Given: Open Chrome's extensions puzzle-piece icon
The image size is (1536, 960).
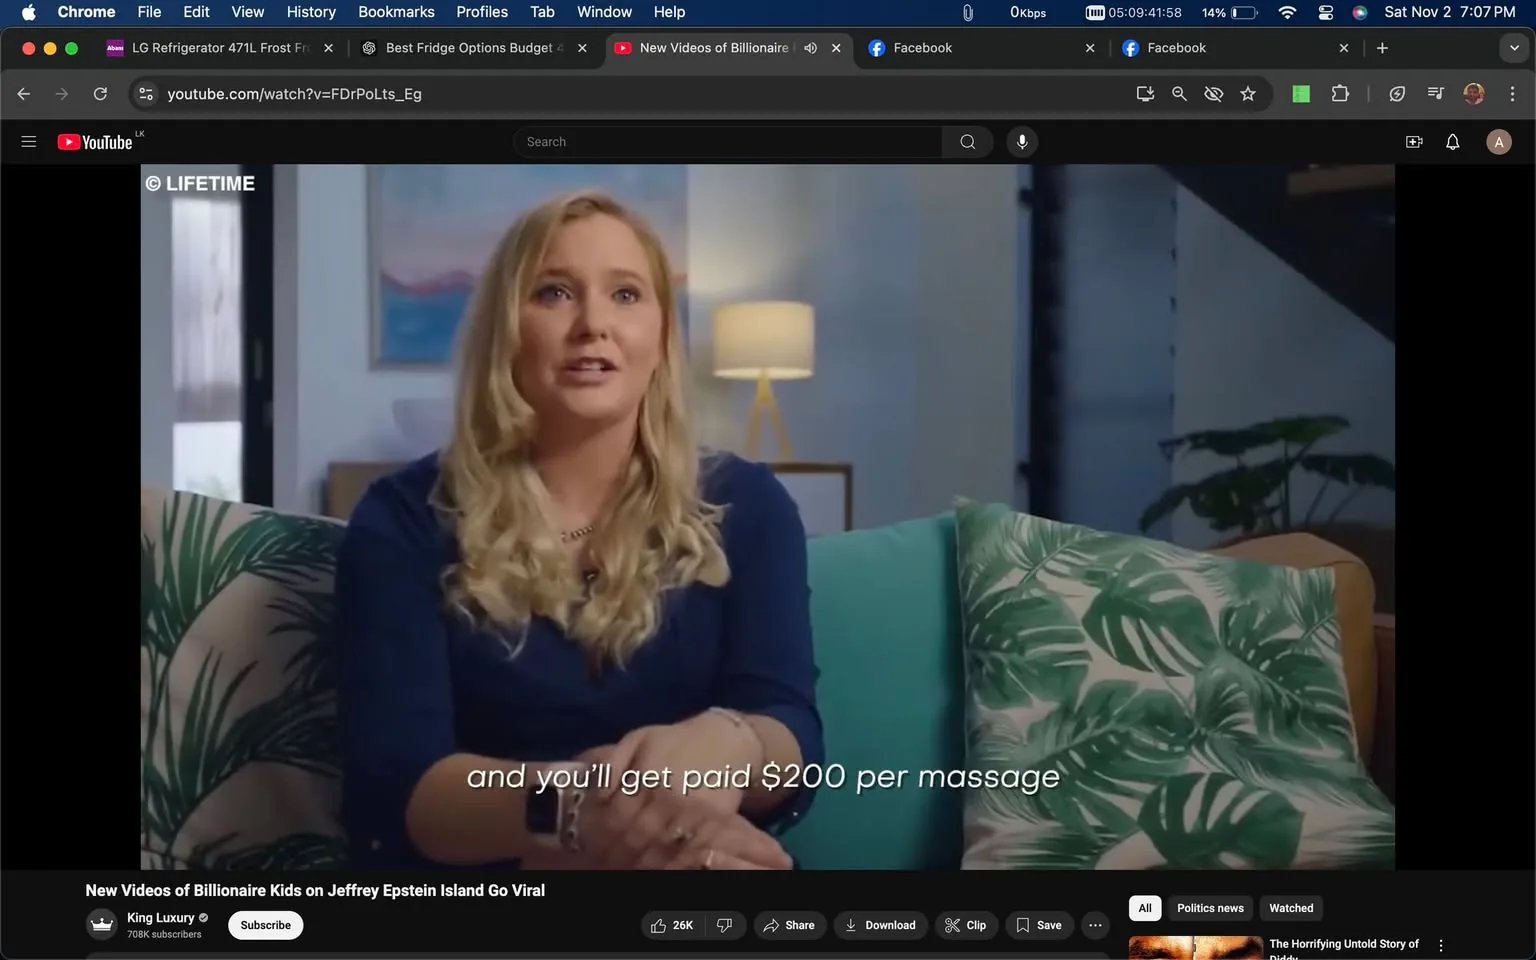Looking at the screenshot, I should [x=1340, y=93].
